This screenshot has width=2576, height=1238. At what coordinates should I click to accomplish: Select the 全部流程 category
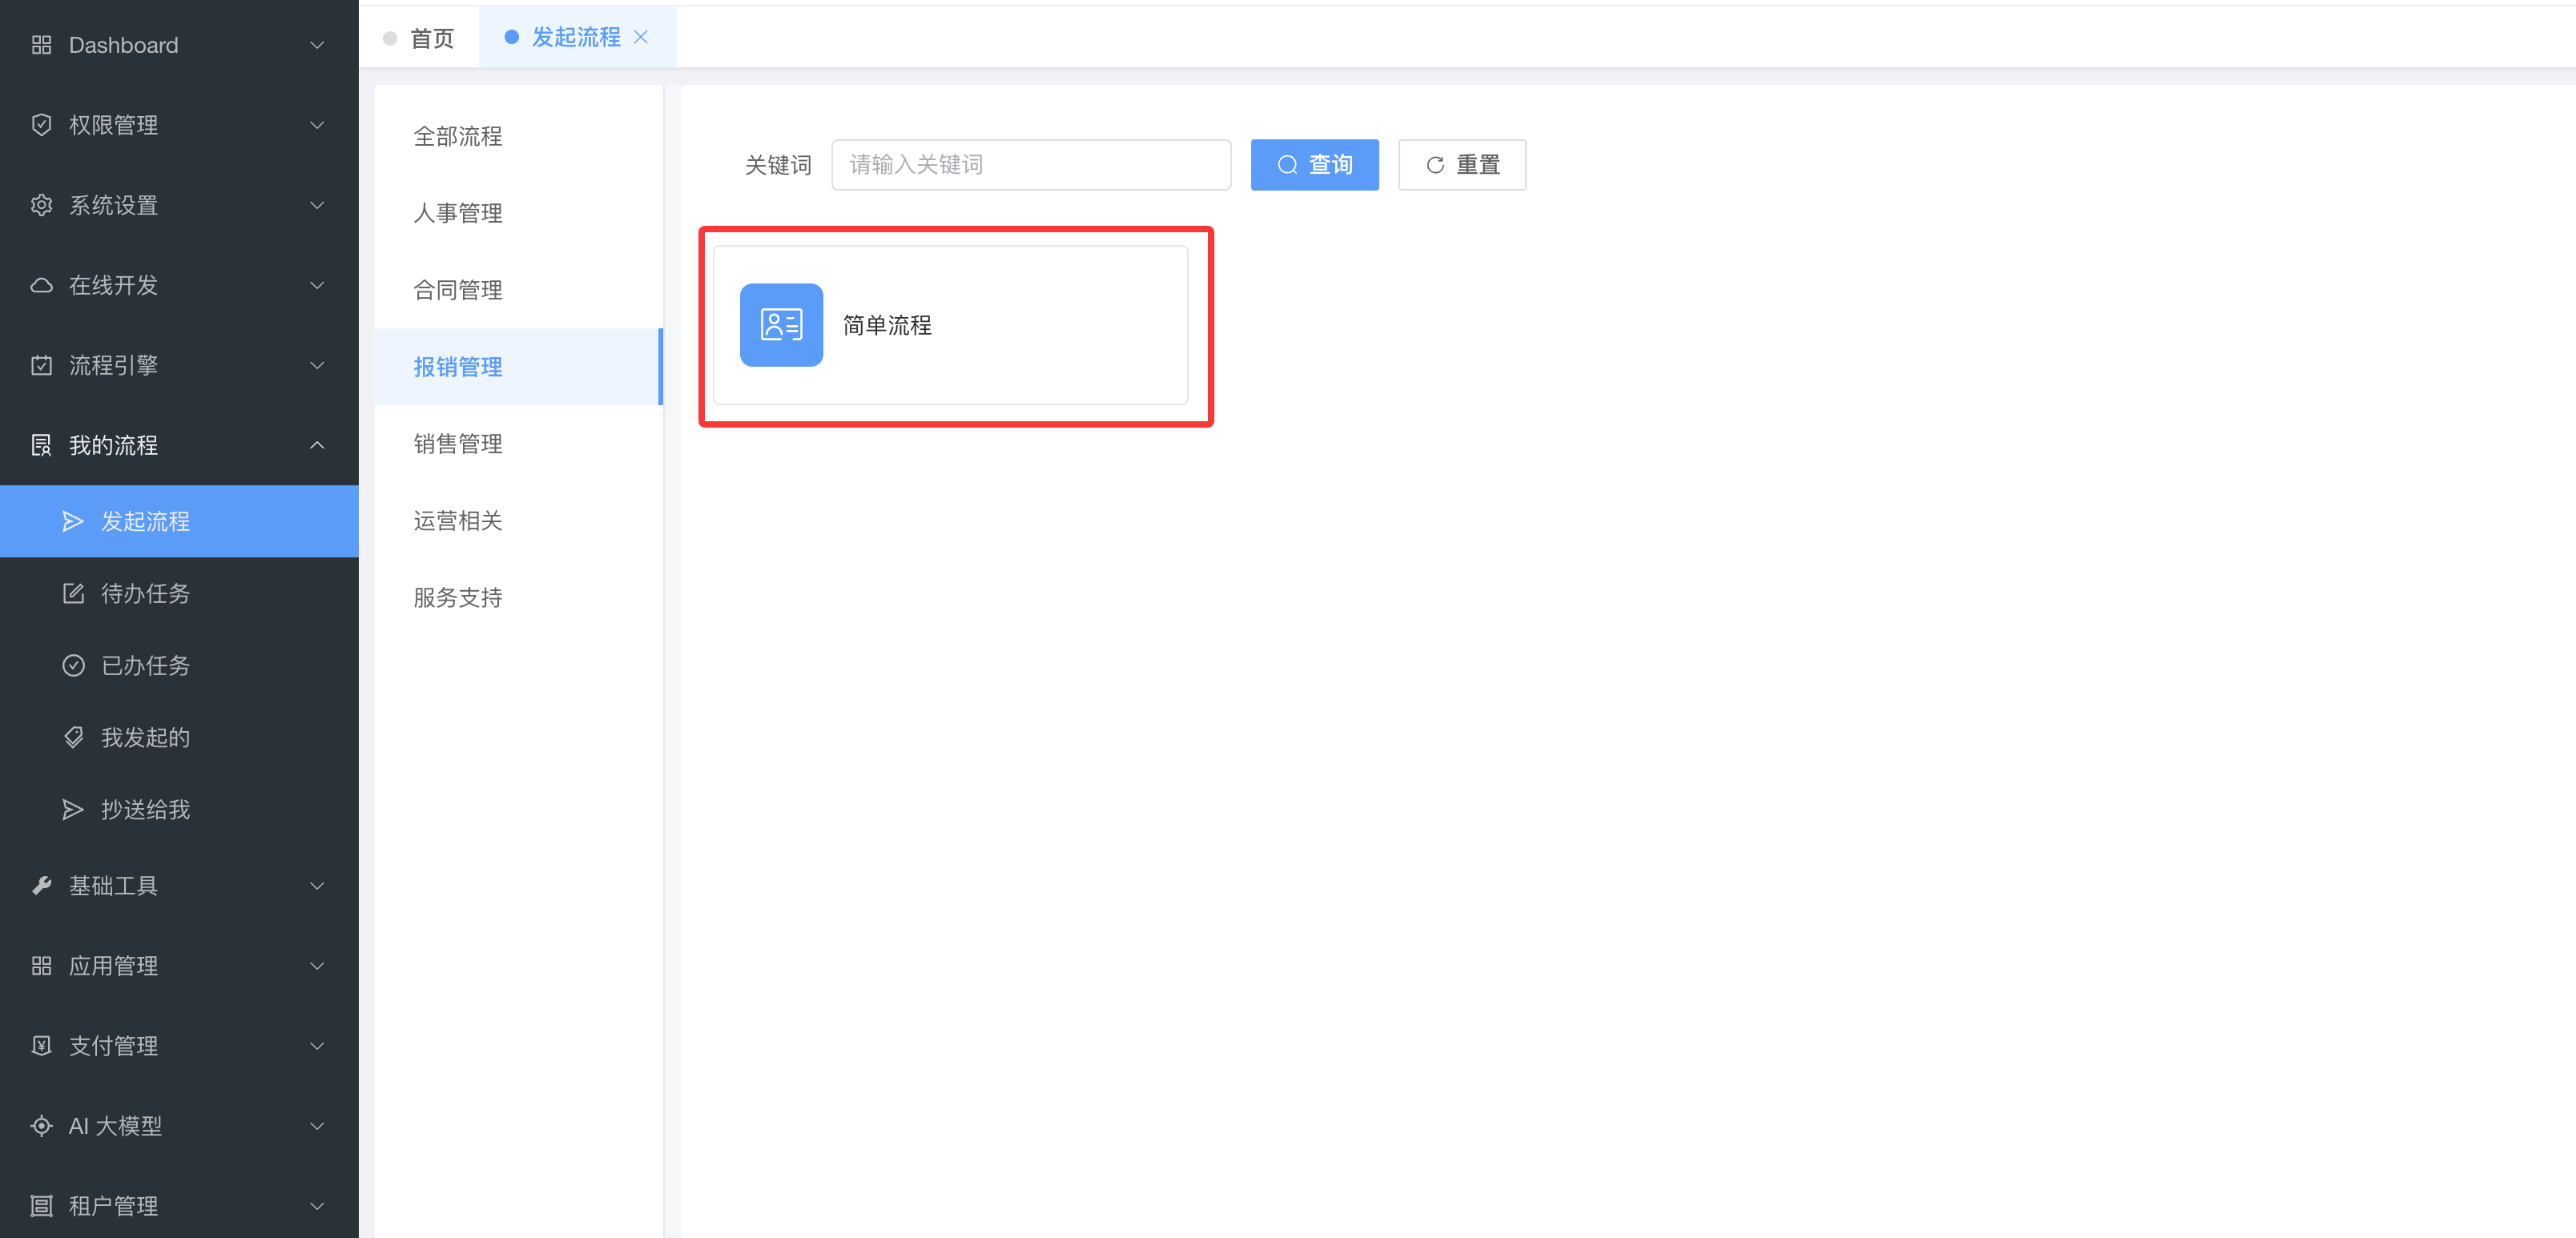click(x=458, y=136)
